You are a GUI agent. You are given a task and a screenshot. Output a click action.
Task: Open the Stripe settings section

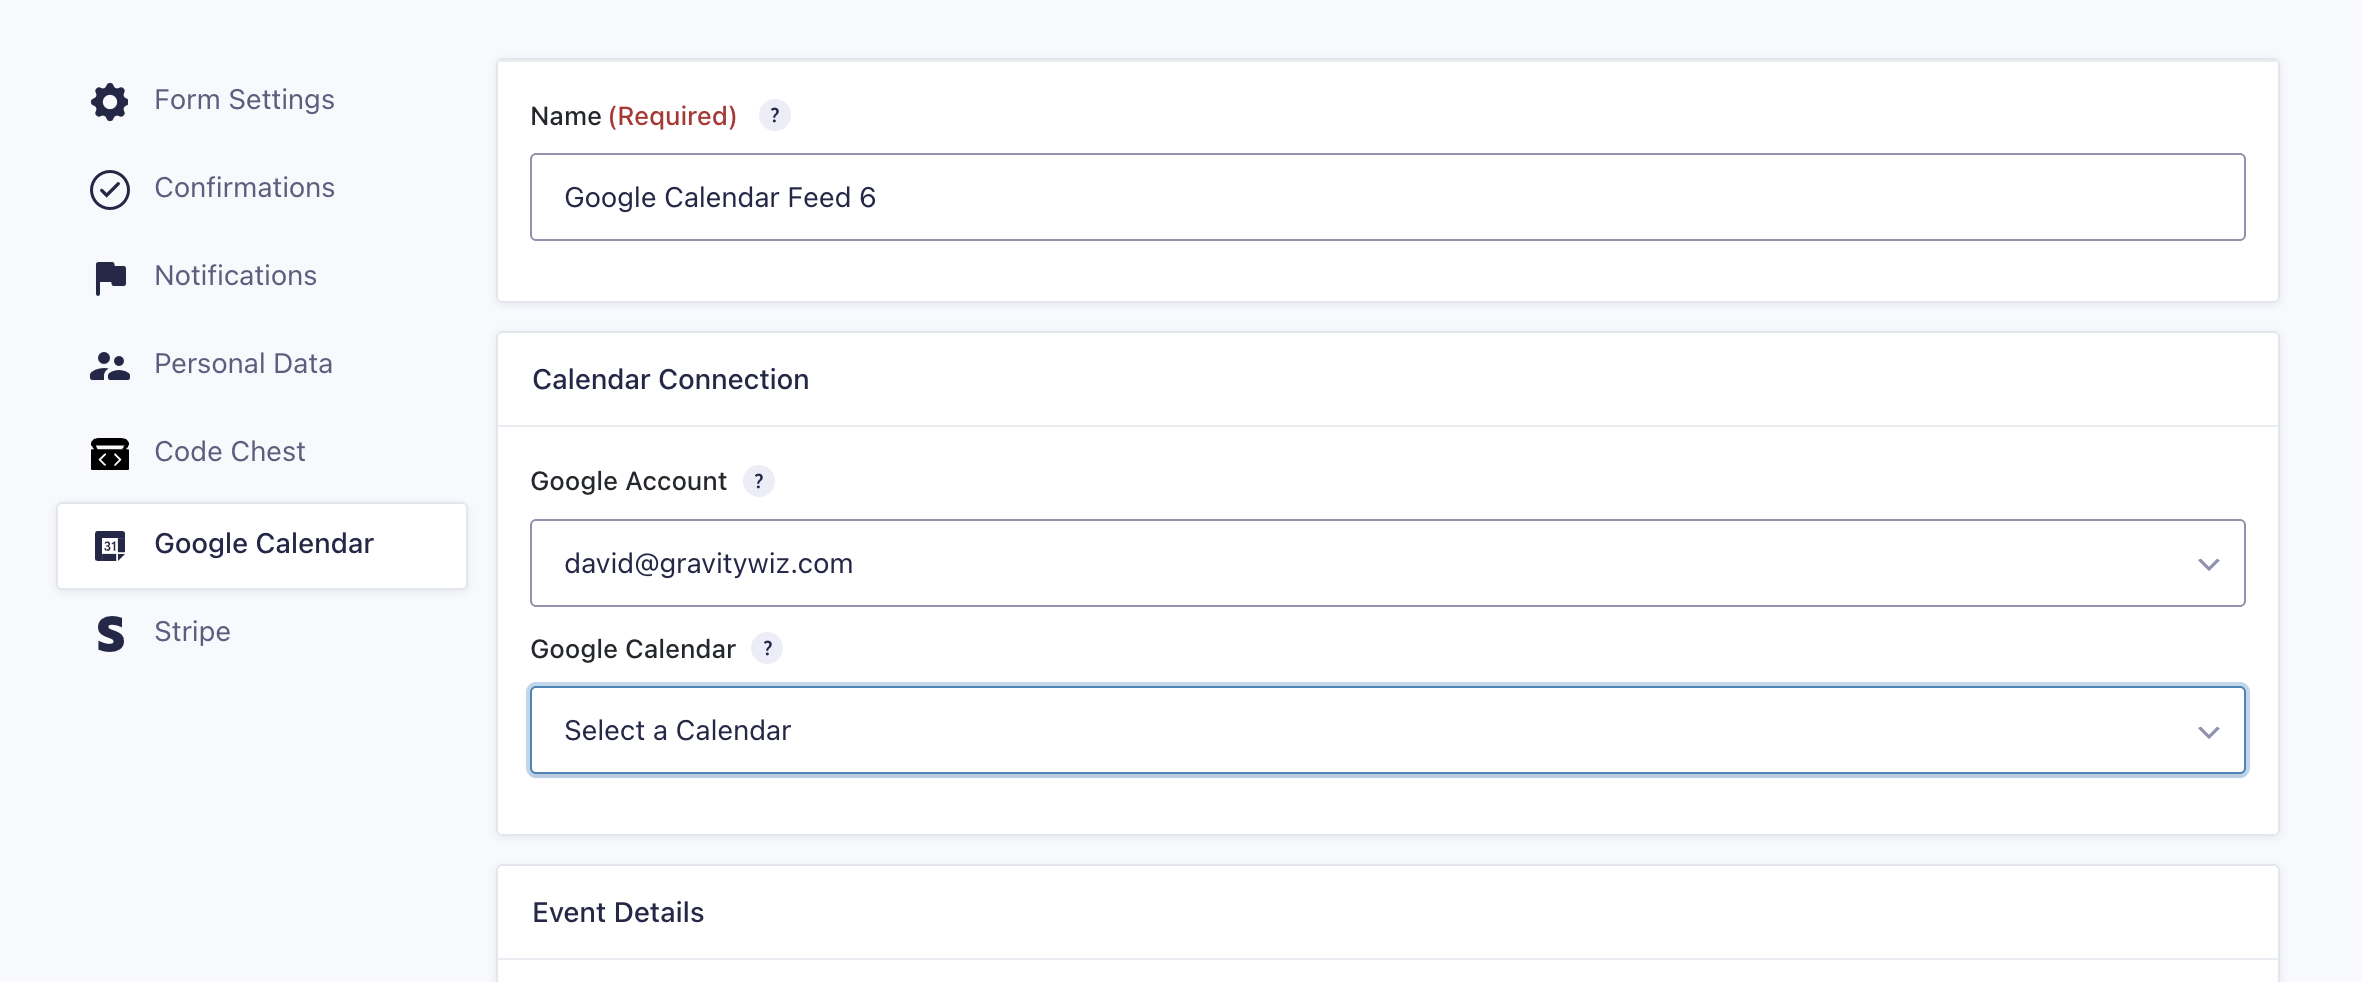[192, 632]
